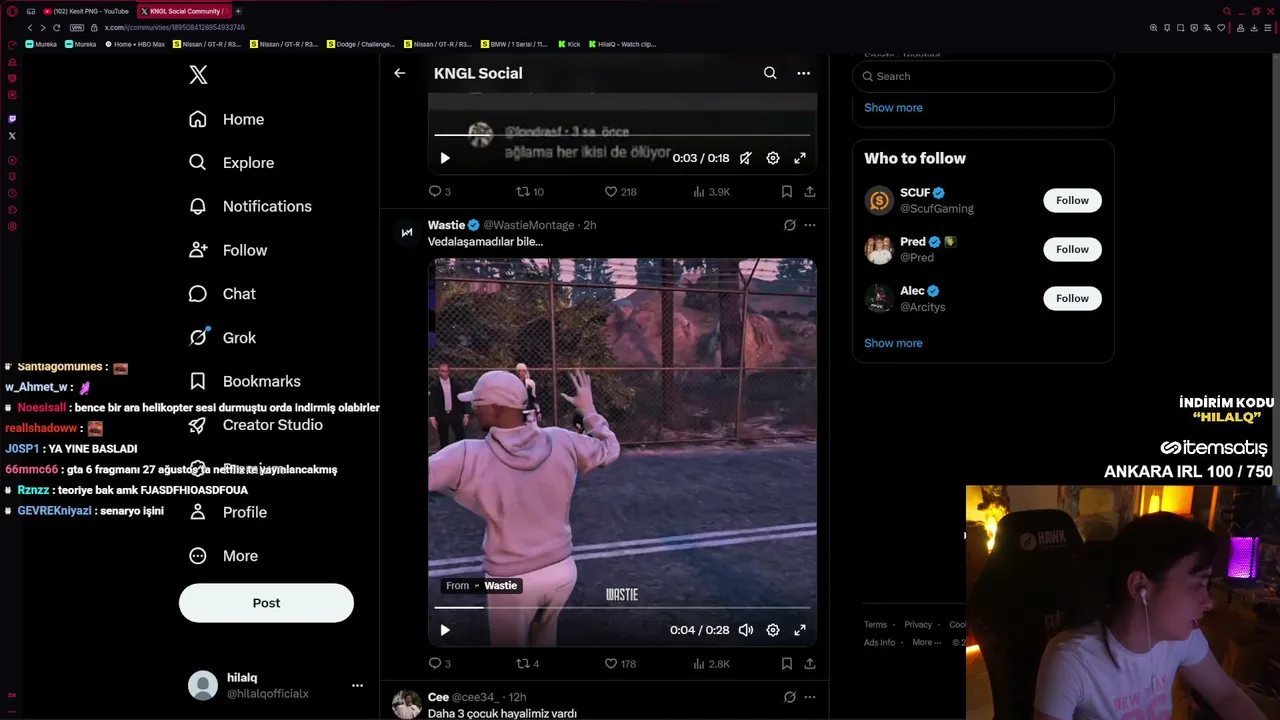Click the Post button
Screen dimensions: 1280x720
[266, 603]
